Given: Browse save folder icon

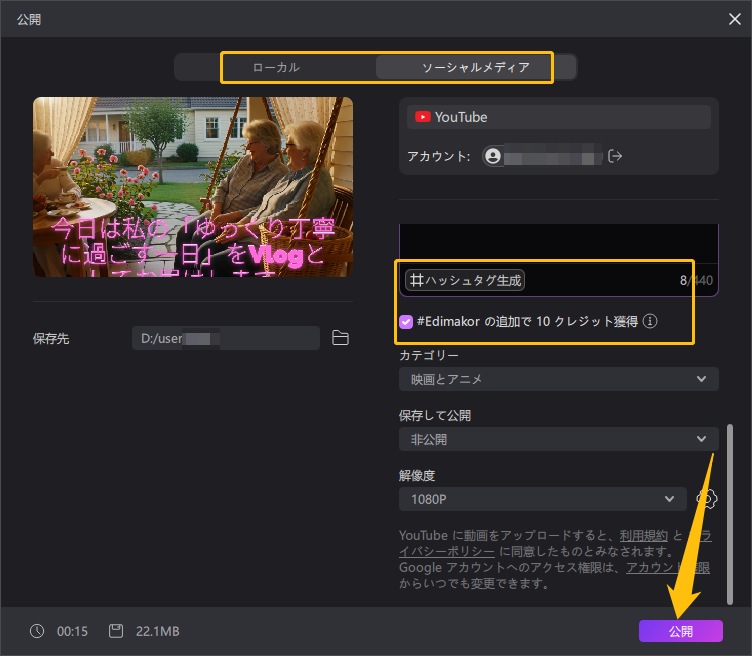Looking at the screenshot, I should pos(340,338).
